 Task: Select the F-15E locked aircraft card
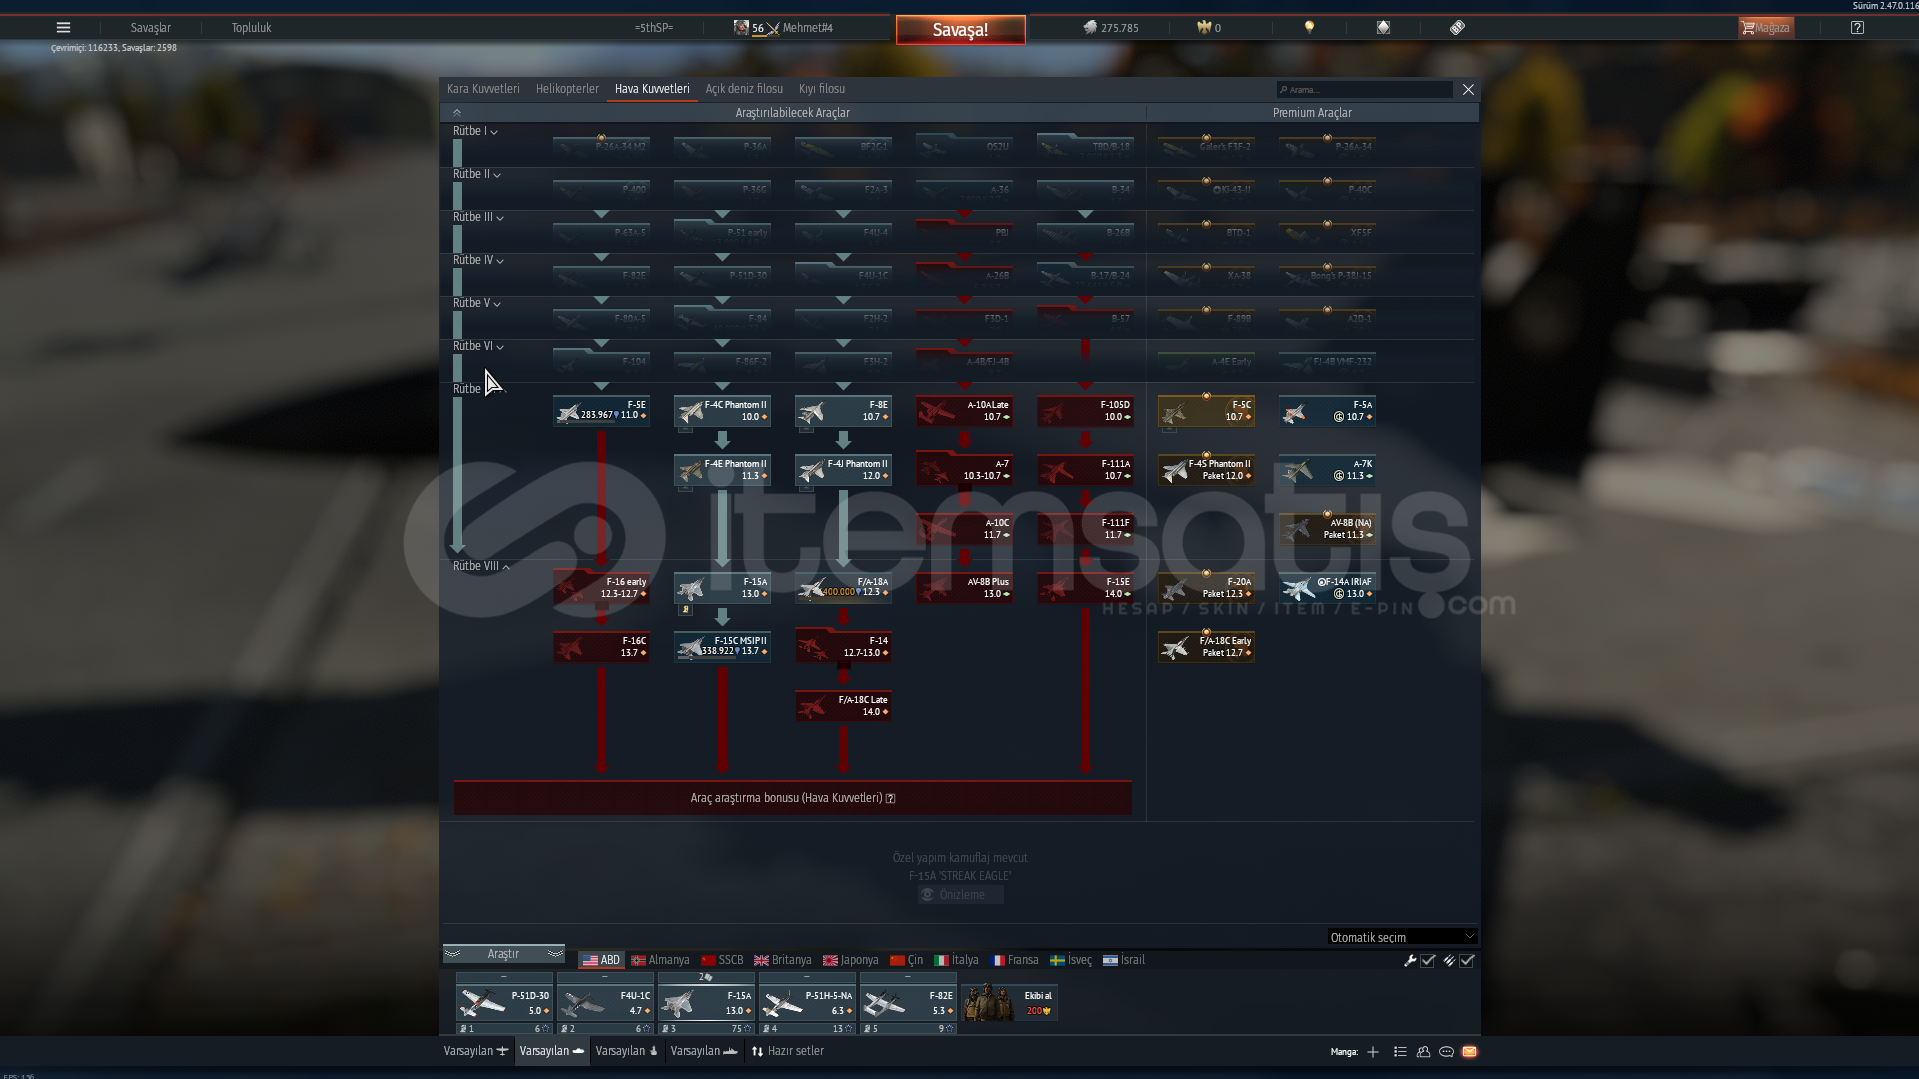click(x=1085, y=588)
